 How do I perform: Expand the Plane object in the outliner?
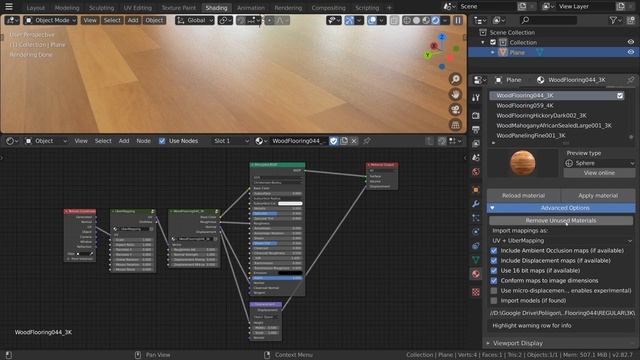tap(493, 52)
